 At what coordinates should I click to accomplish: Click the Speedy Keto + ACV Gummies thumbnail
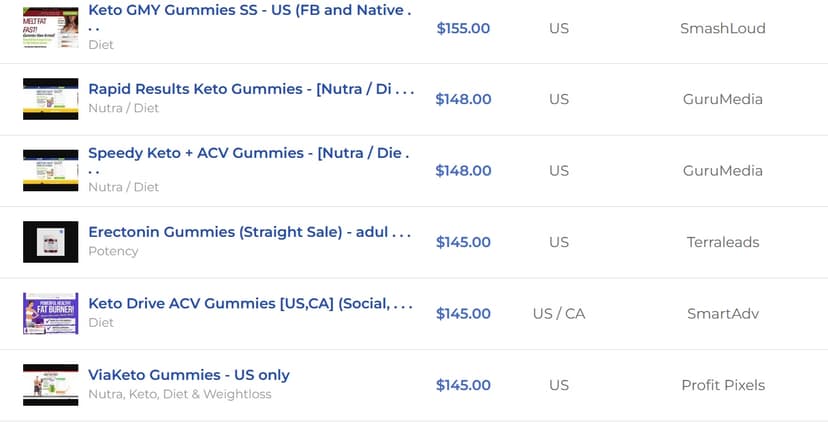pyautogui.click(x=51, y=170)
